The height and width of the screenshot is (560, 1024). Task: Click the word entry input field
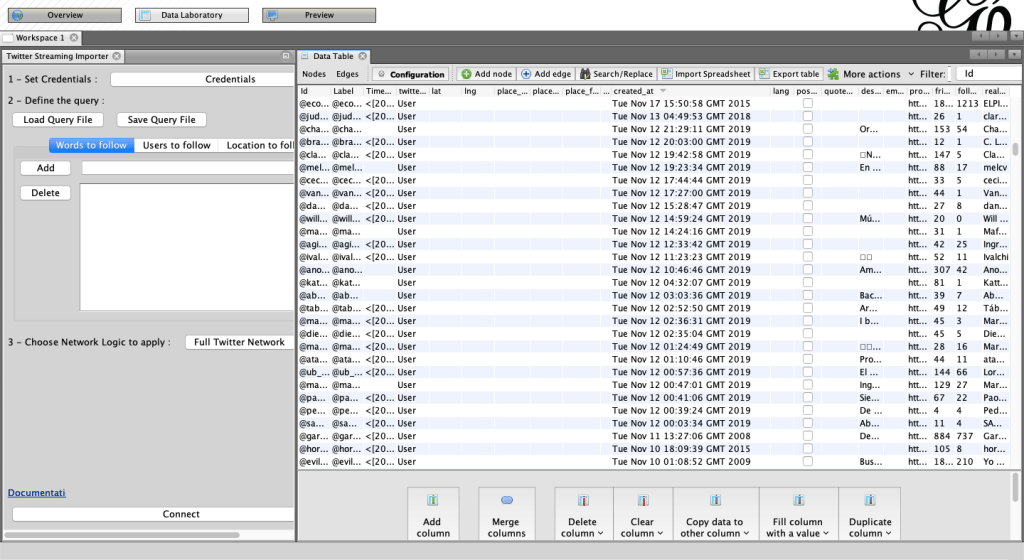[188, 168]
